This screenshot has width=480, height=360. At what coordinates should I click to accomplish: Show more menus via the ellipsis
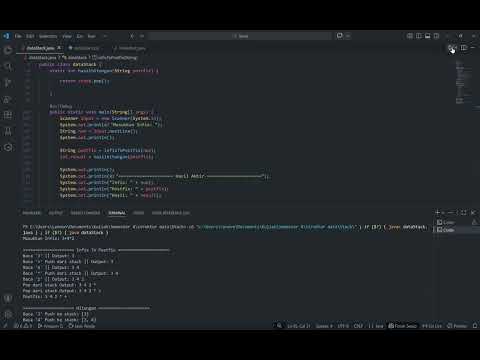tap(105, 36)
